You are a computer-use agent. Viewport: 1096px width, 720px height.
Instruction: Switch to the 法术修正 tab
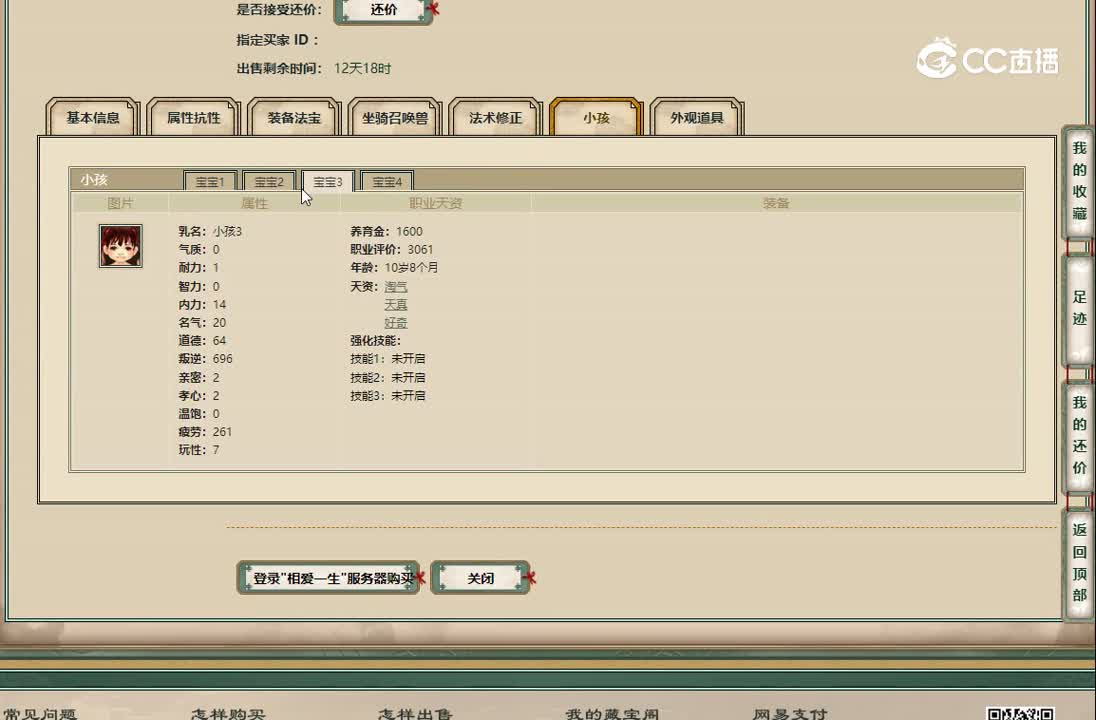coord(496,117)
